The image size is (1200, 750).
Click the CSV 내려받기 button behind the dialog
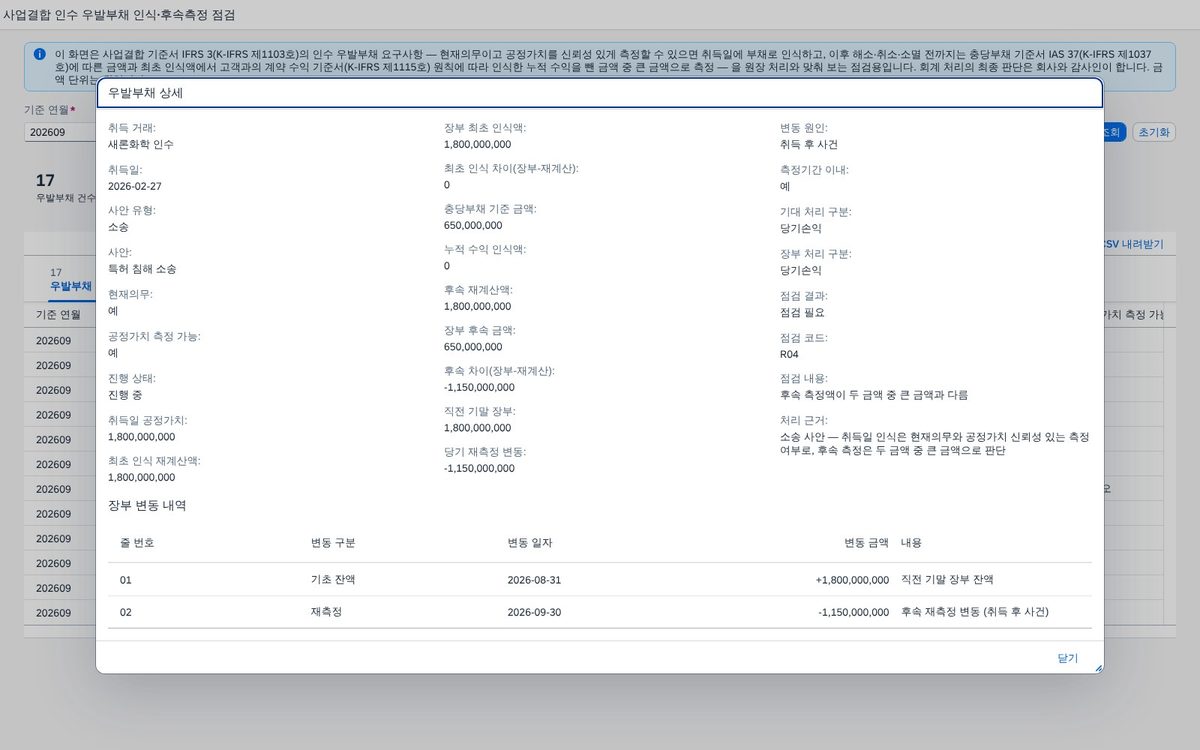[x=1133, y=244]
